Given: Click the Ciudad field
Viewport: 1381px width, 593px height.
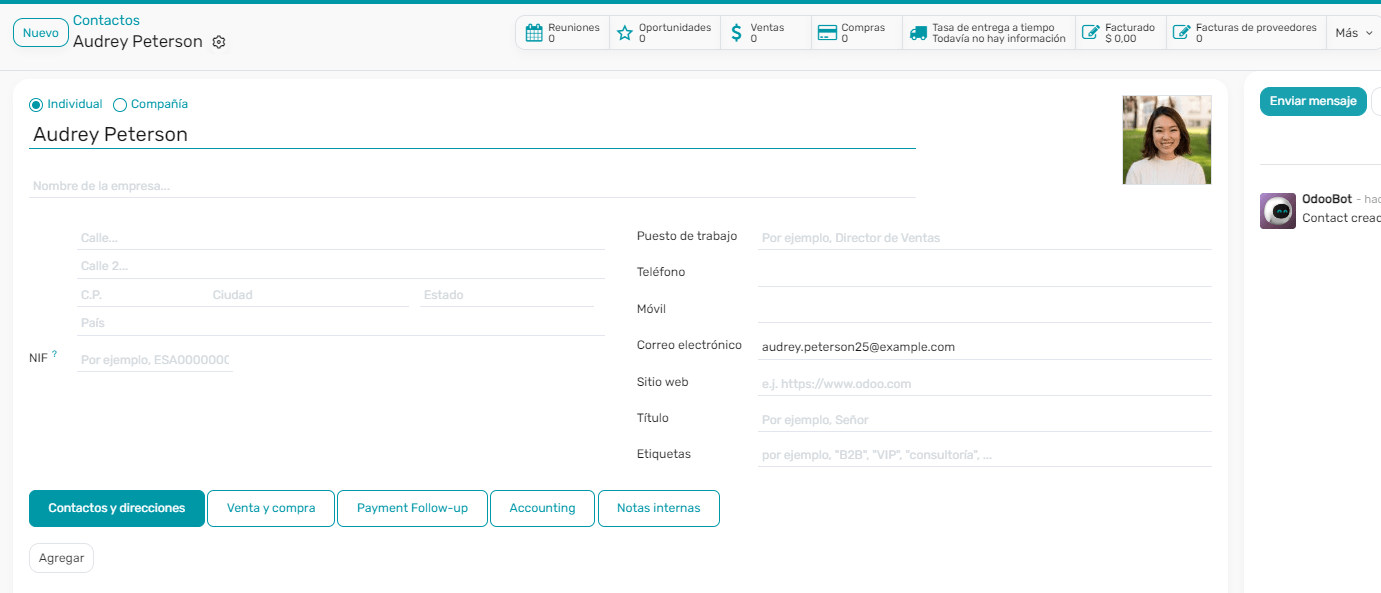Looking at the screenshot, I should pyautogui.click(x=309, y=295).
